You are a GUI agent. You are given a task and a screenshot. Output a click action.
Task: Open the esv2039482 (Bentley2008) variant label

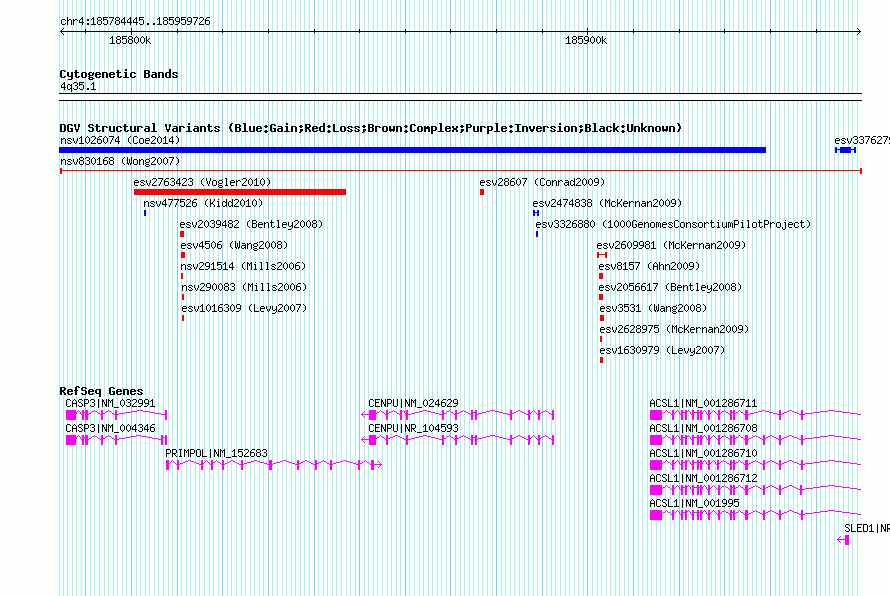pos(251,224)
